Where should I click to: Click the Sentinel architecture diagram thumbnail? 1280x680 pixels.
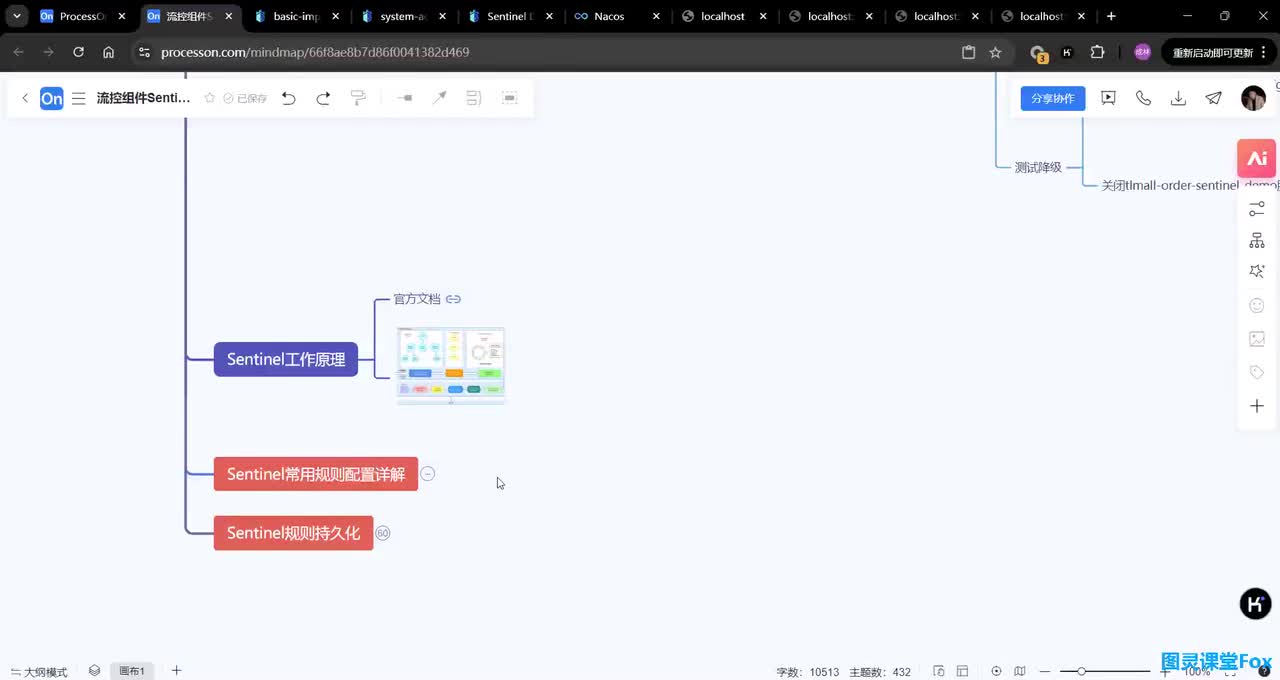[x=451, y=365]
